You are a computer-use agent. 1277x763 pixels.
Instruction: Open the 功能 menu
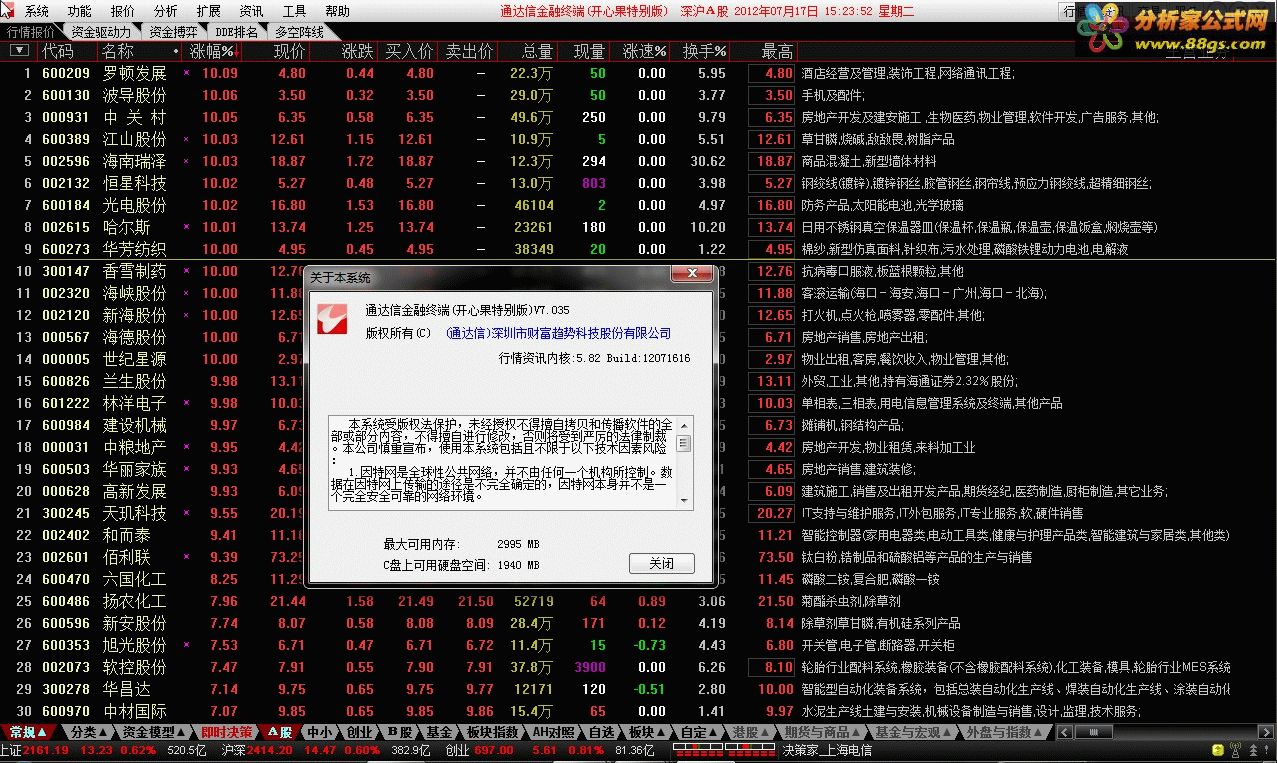point(79,11)
